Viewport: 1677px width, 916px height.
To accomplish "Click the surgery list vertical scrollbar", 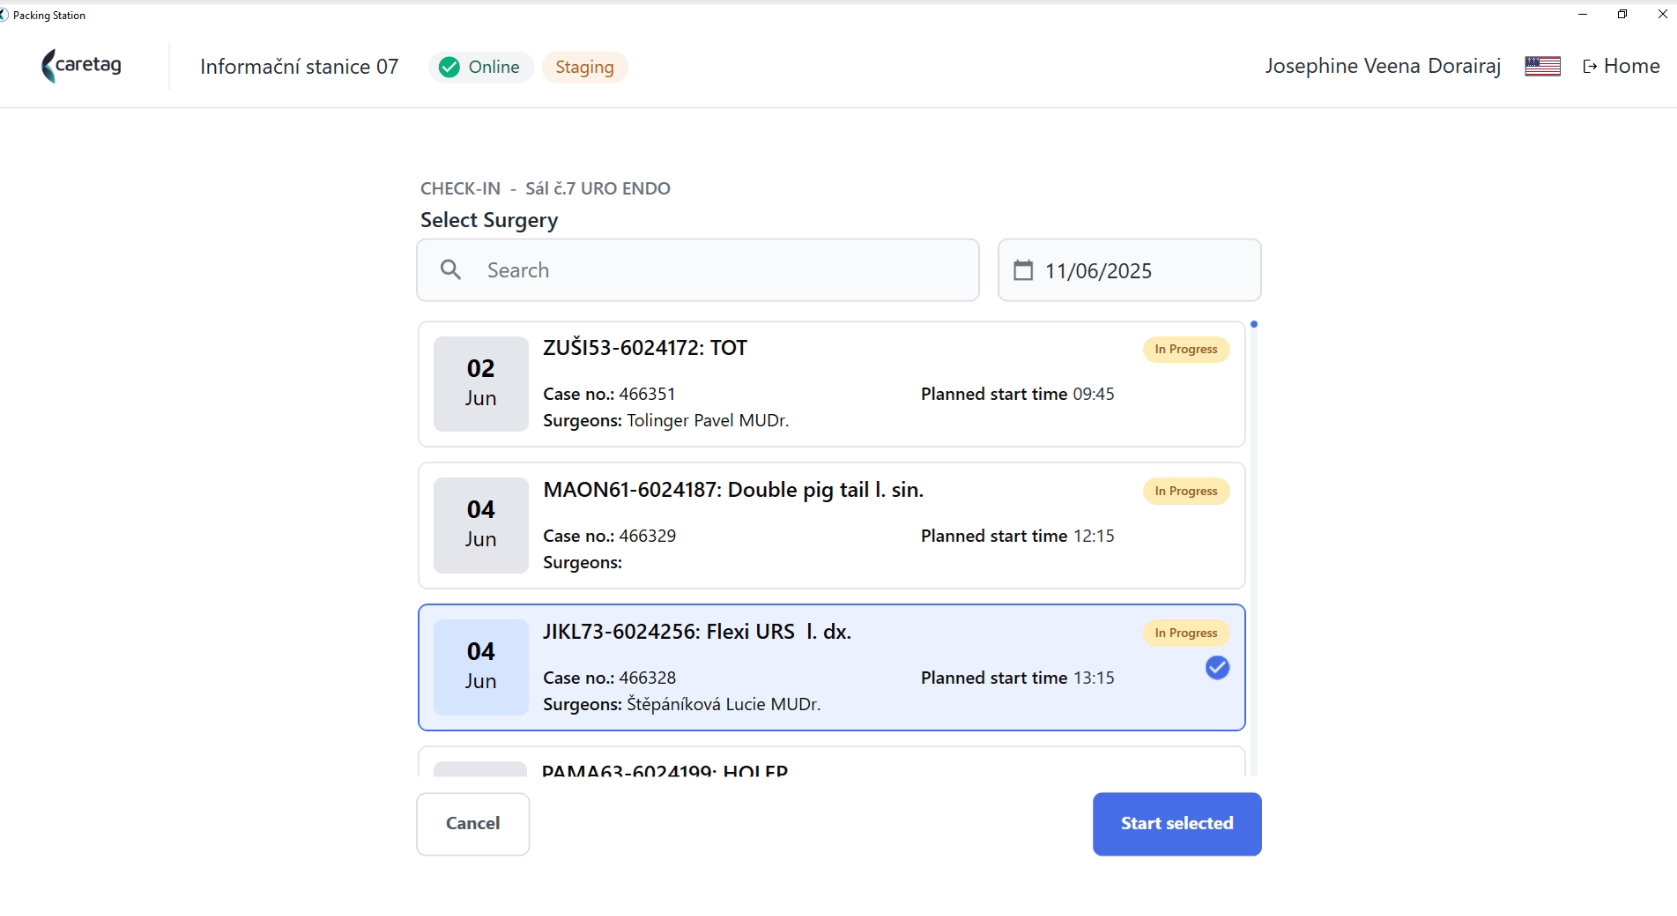I will 1254,548.
